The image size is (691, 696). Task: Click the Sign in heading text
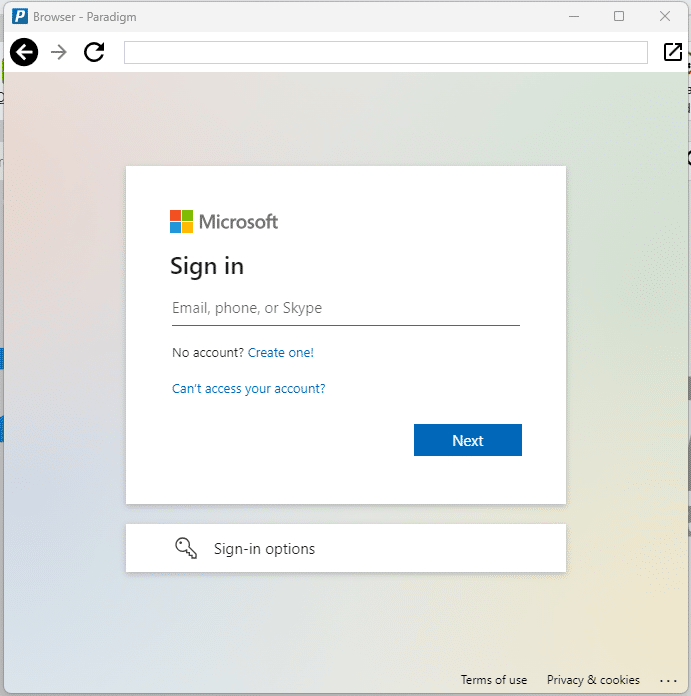(x=207, y=266)
